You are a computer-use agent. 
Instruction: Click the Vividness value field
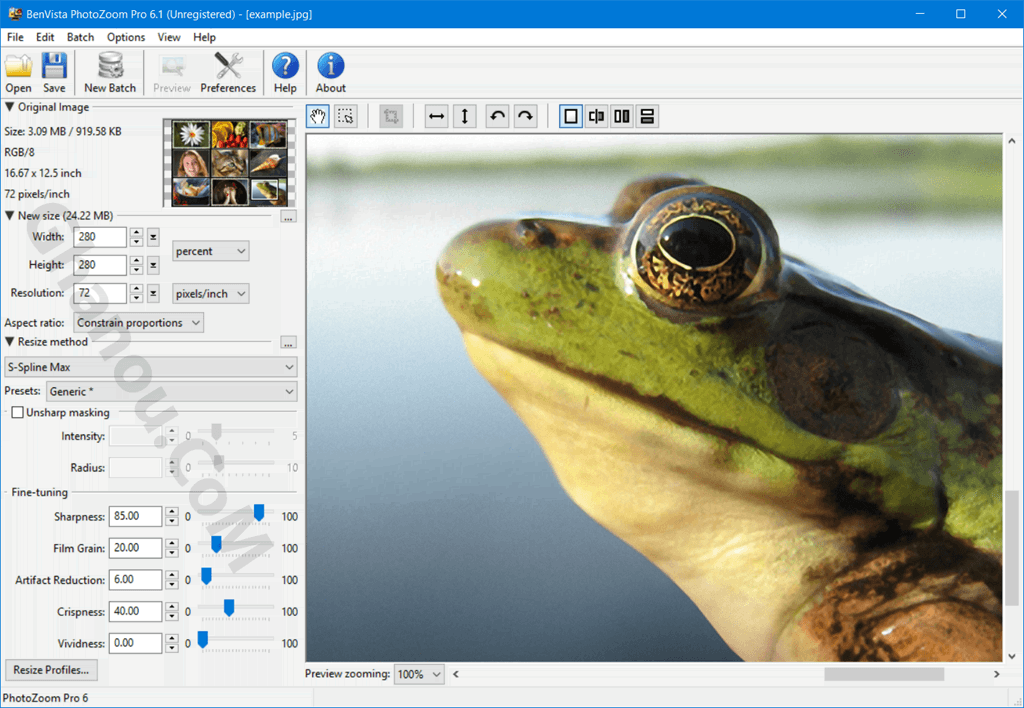[135, 643]
